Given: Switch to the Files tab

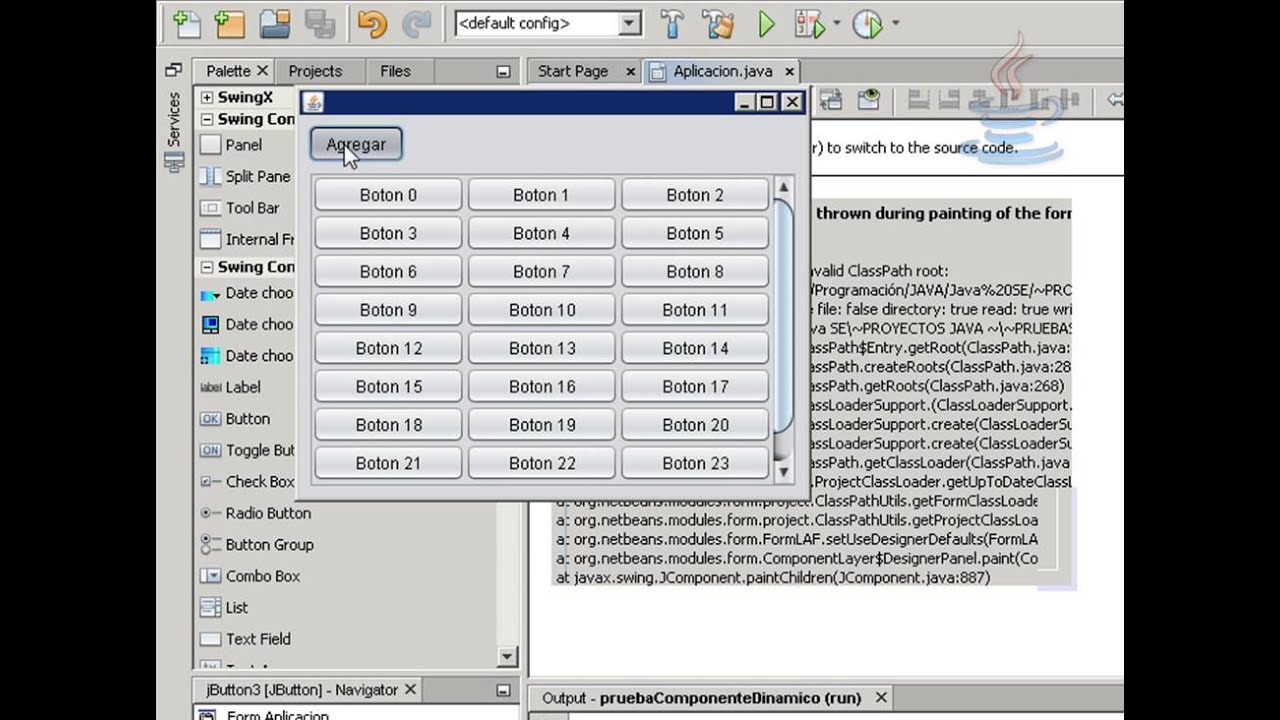Looking at the screenshot, I should [395, 71].
